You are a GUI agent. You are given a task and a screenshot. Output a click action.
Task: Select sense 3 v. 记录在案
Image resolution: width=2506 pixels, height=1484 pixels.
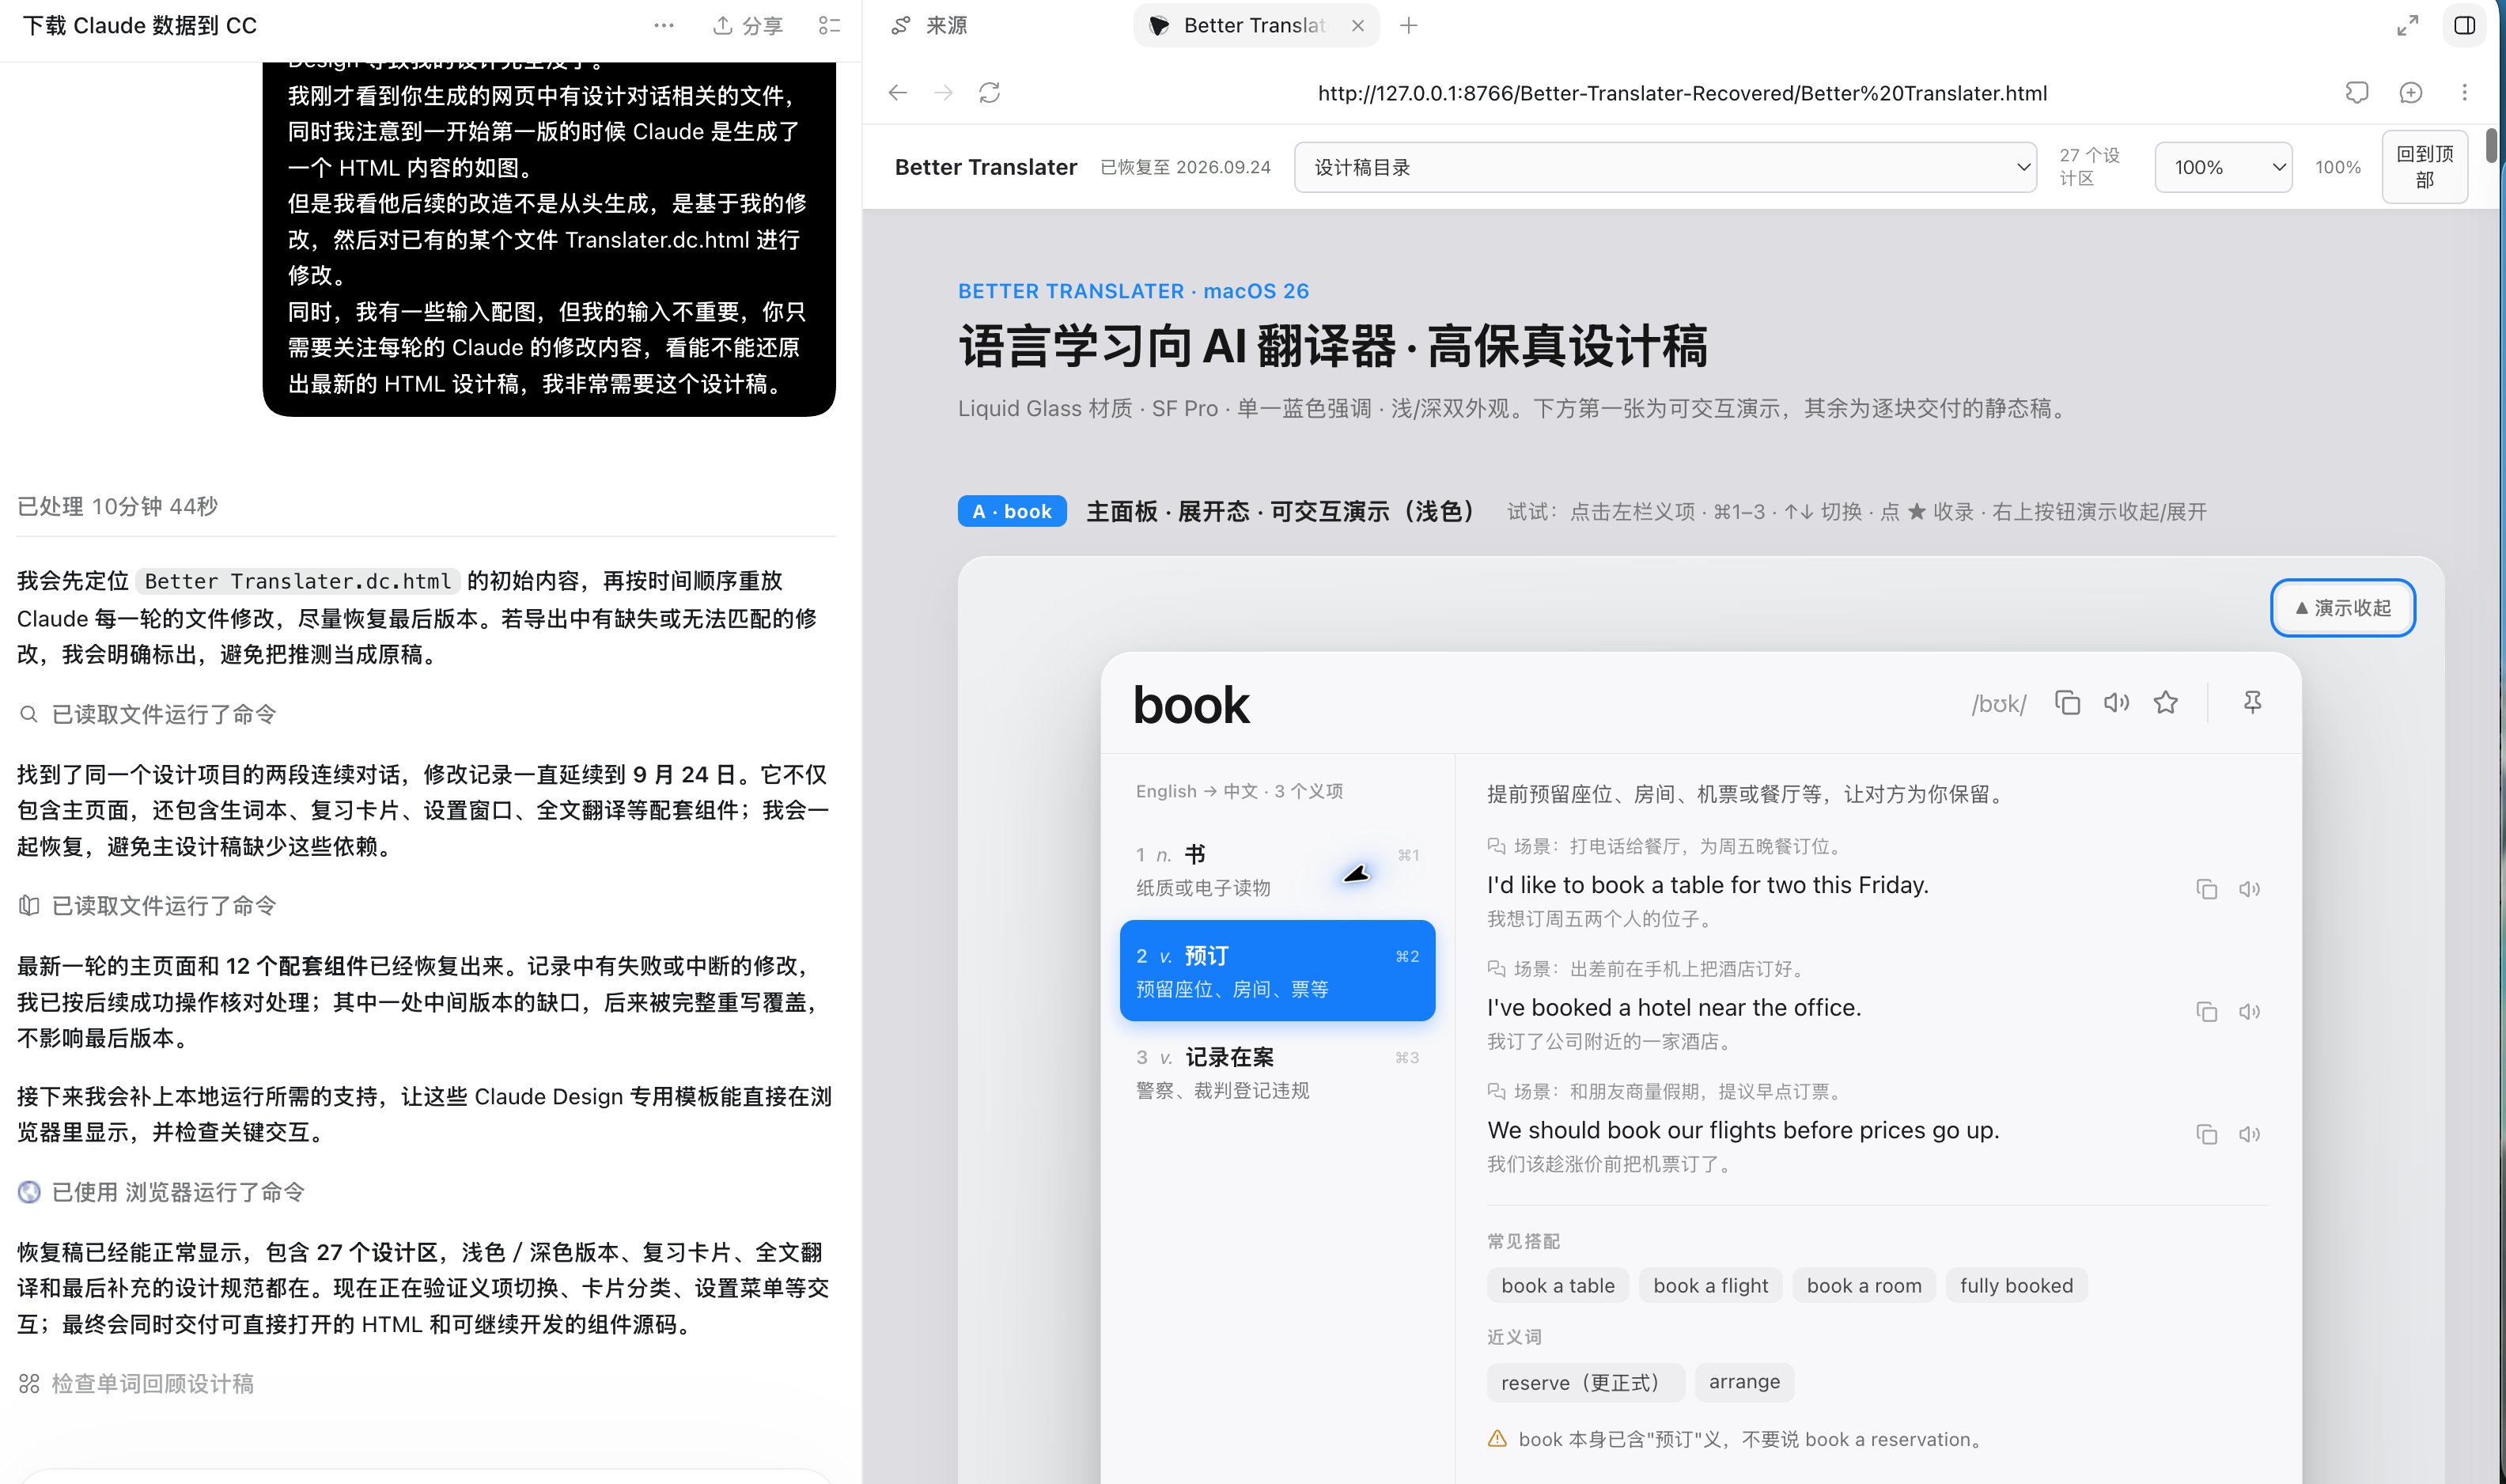[1277, 1073]
